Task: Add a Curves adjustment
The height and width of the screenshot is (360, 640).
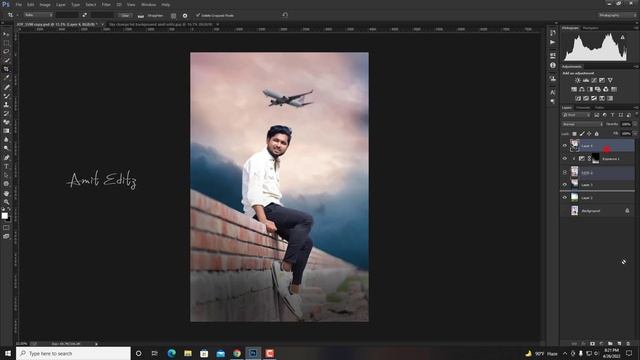Action: coord(594,80)
